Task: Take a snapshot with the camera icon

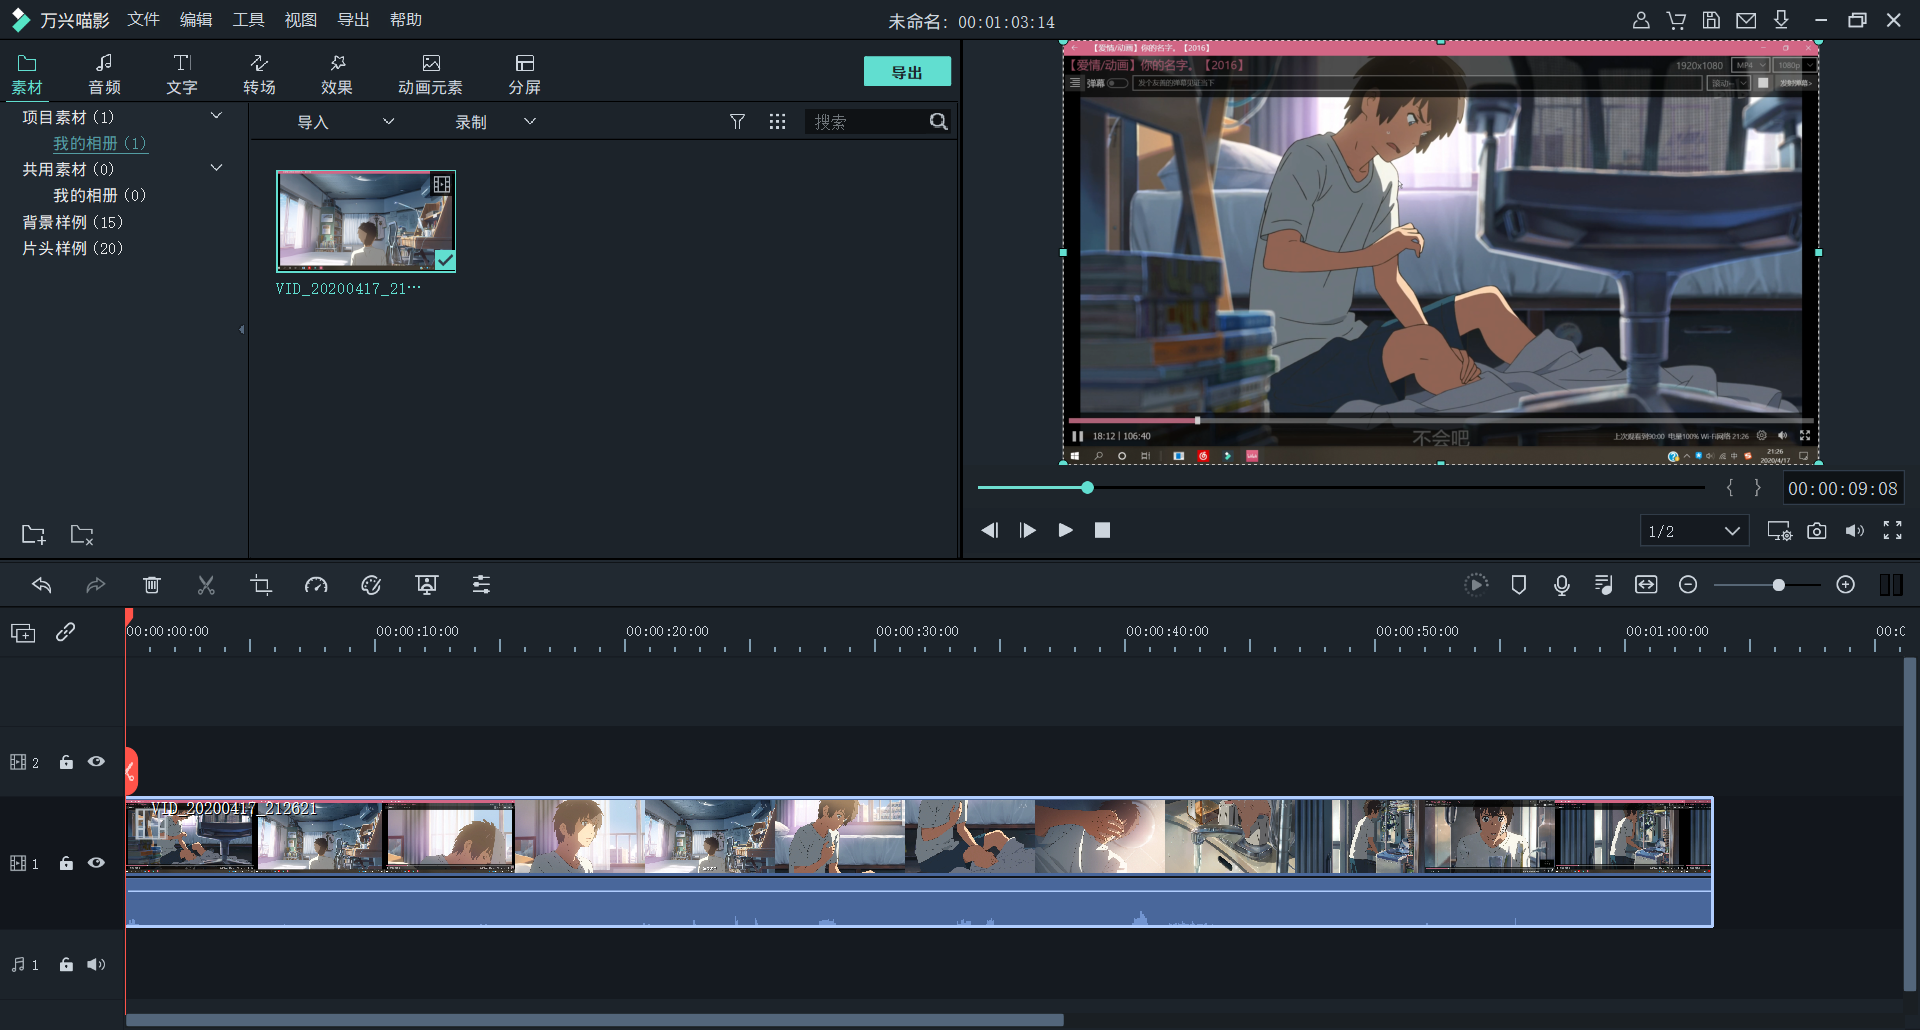Action: (x=1817, y=531)
